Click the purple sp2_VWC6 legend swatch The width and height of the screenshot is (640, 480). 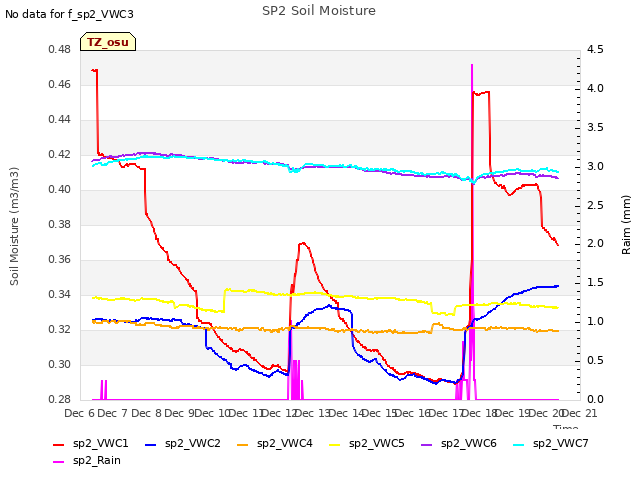[x=427, y=444]
